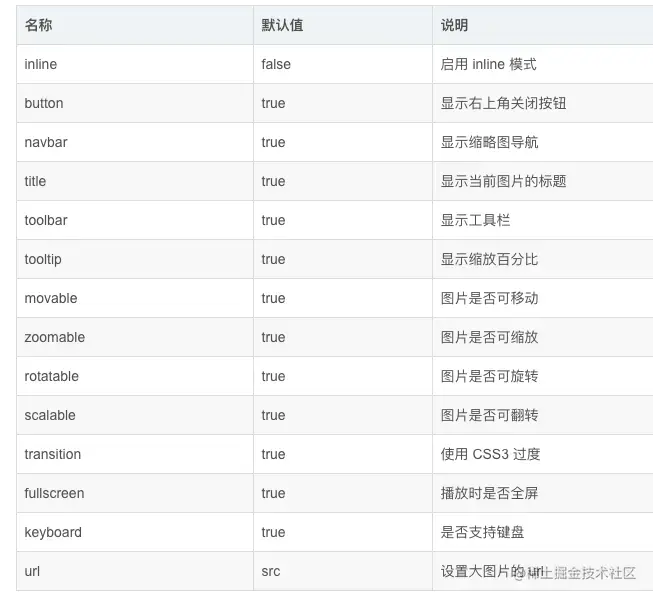This screenshot has height=598, width=653.
Task: Click the description '图片是否可移动'
Action: 489,298
